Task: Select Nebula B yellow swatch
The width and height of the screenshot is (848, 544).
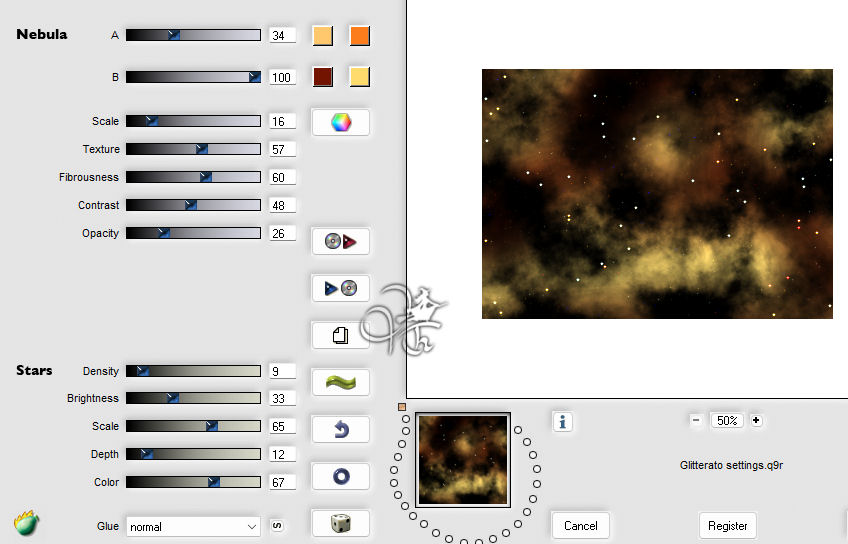Action: [x=360, y=77]
